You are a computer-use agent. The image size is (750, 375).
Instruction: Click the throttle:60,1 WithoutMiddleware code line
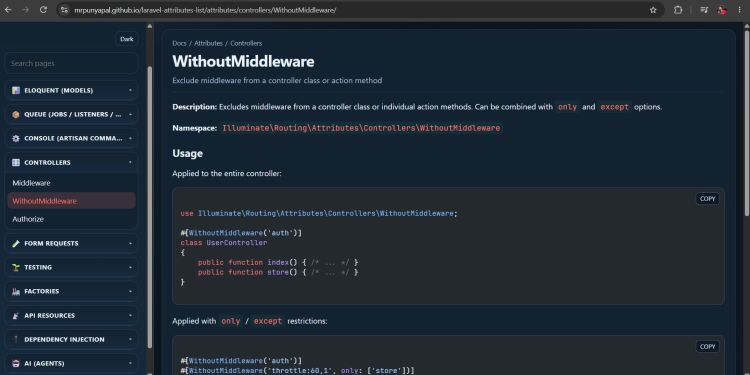[297, 371]
